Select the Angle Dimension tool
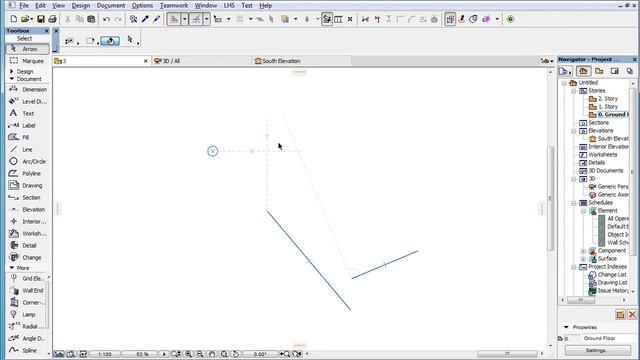Image resolution: width=640 pixels, height=360 pixels. point(27,338)
